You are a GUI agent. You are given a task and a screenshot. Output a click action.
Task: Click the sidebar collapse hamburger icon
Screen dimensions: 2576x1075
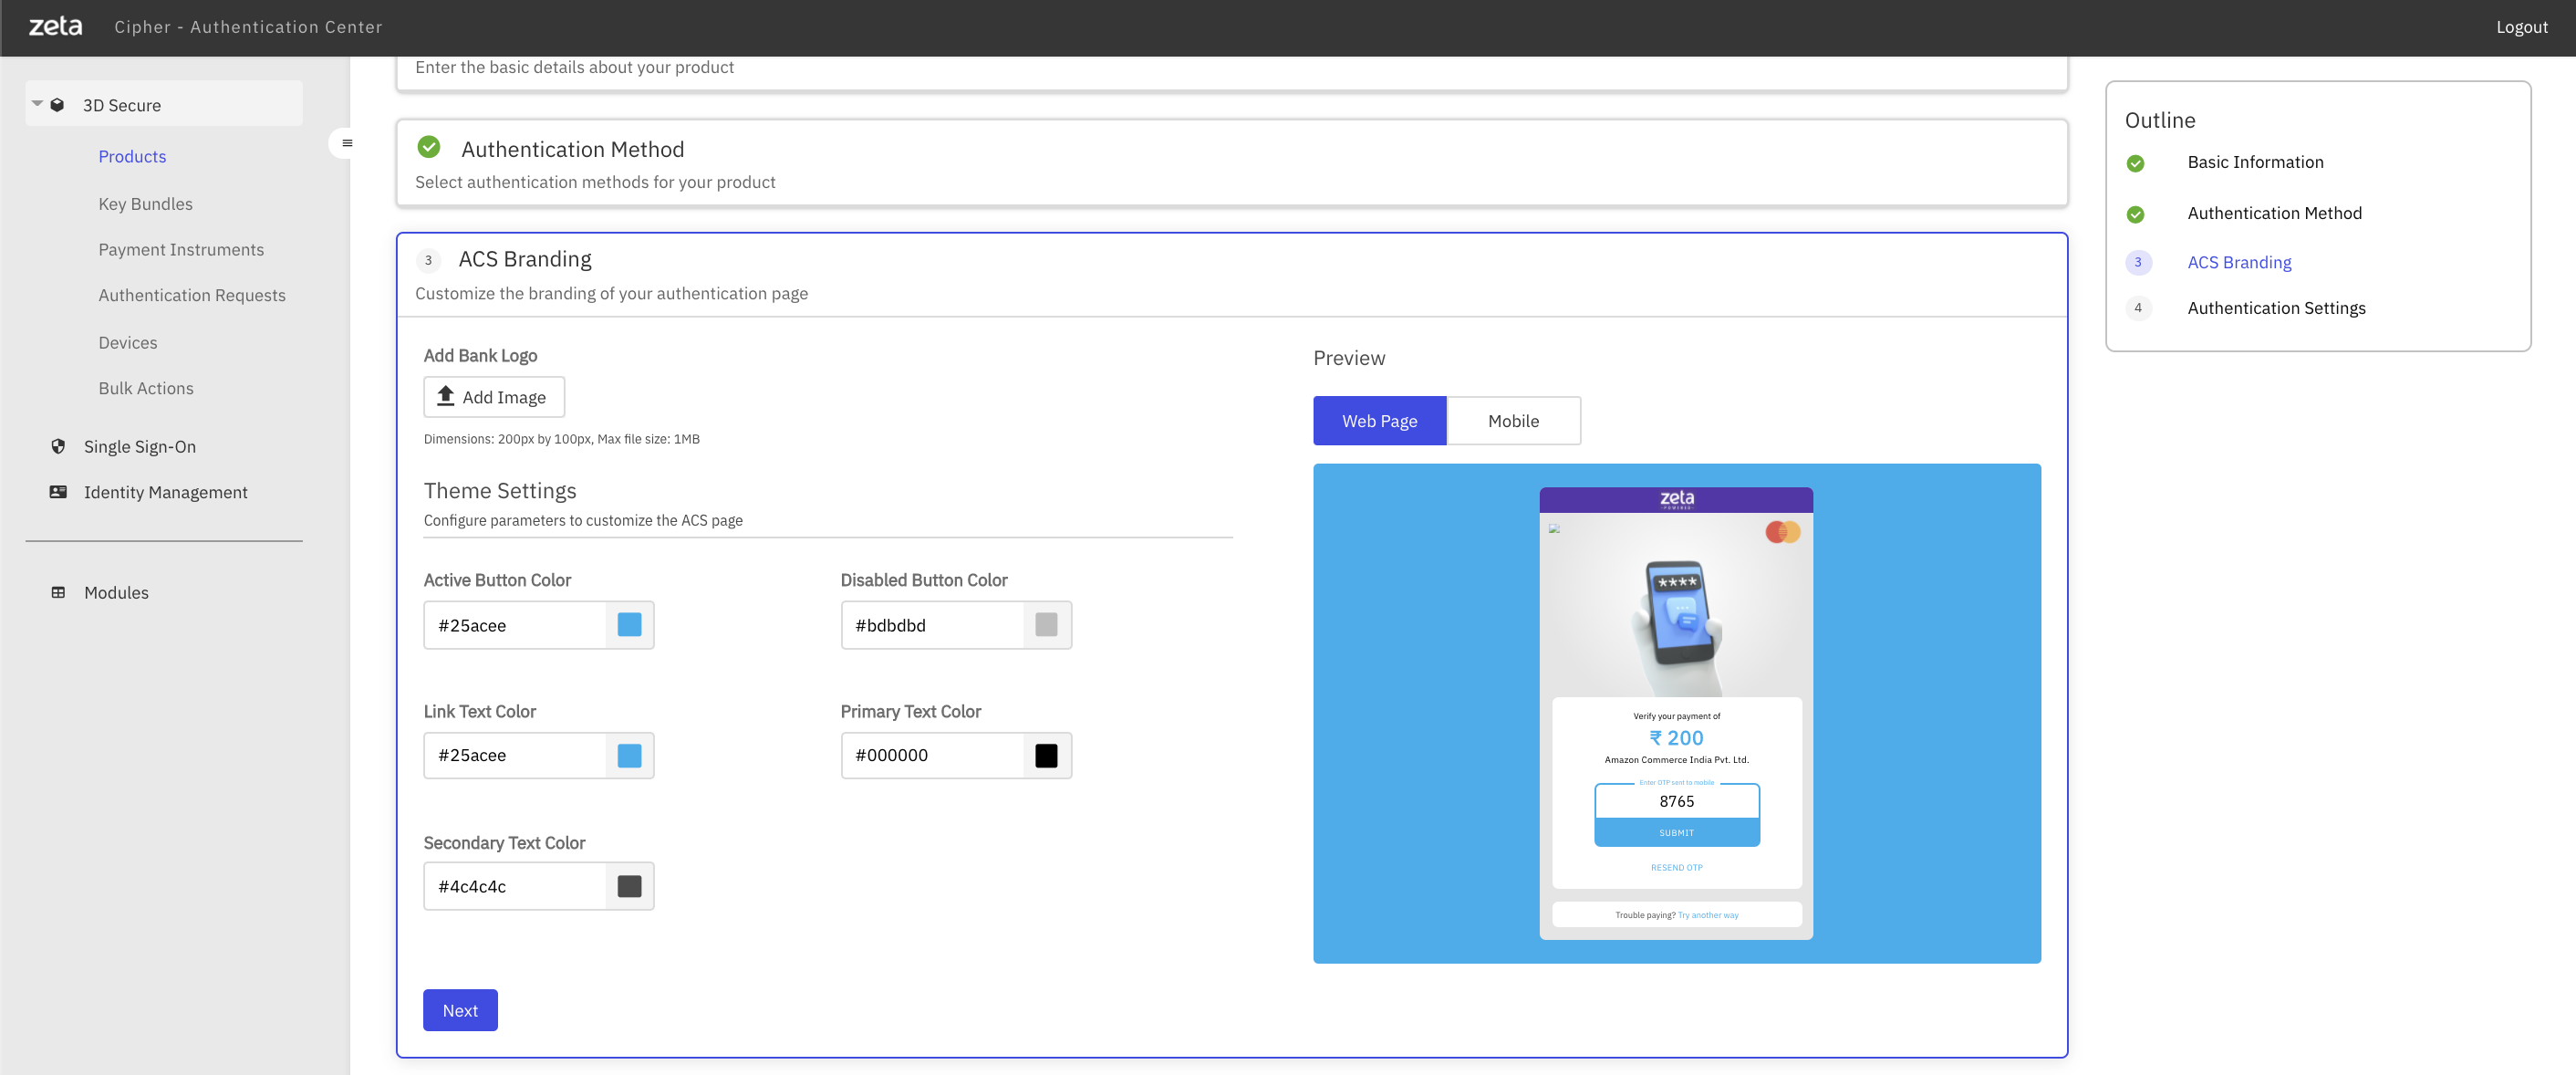click(346, 143)
